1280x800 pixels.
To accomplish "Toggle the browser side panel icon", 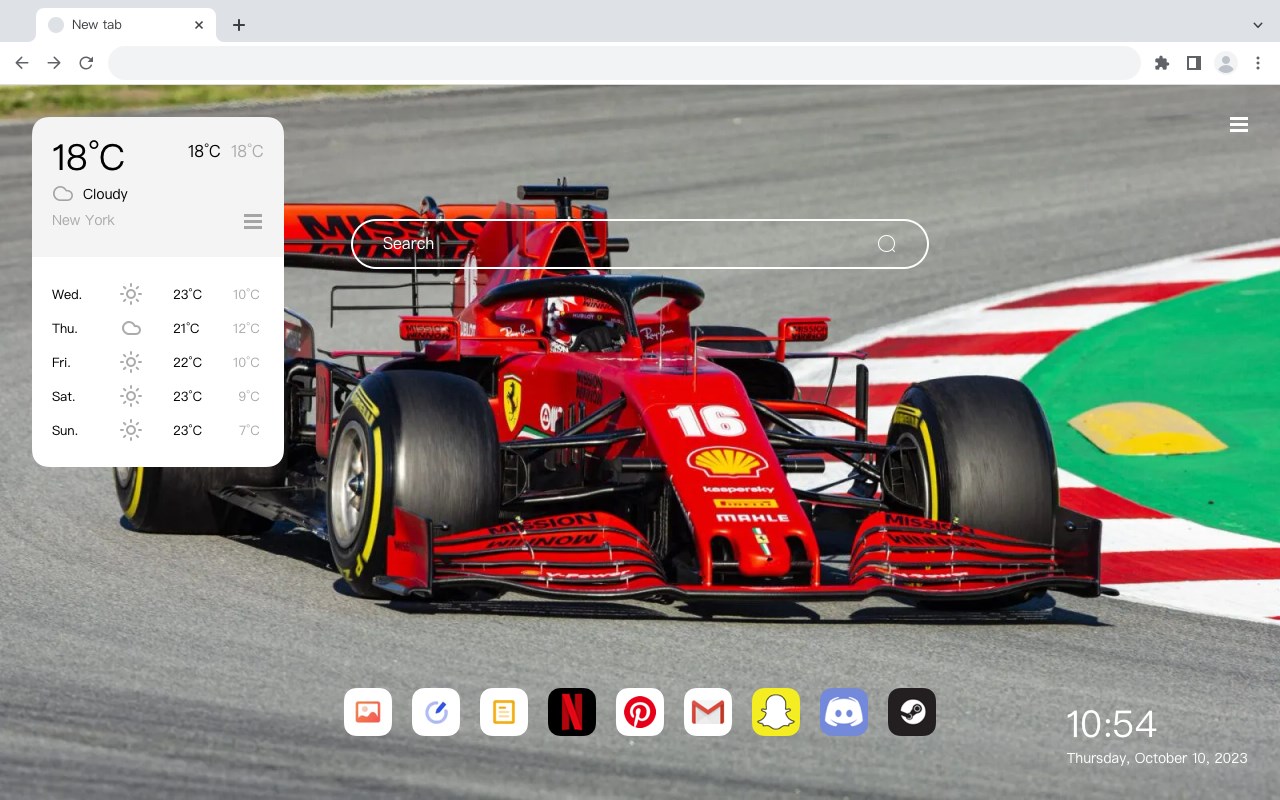I will (x=1193, y=63).
